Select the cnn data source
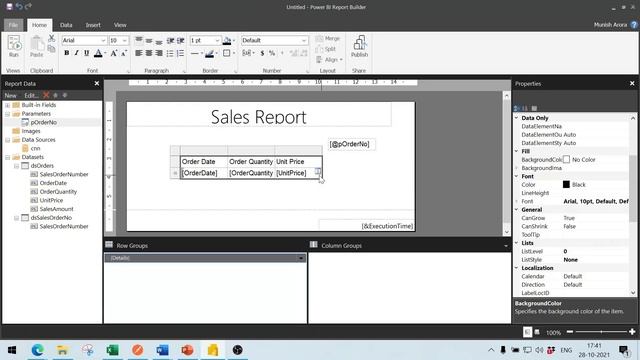This screenshot has height=360, width=640. [x=36, y=149]
